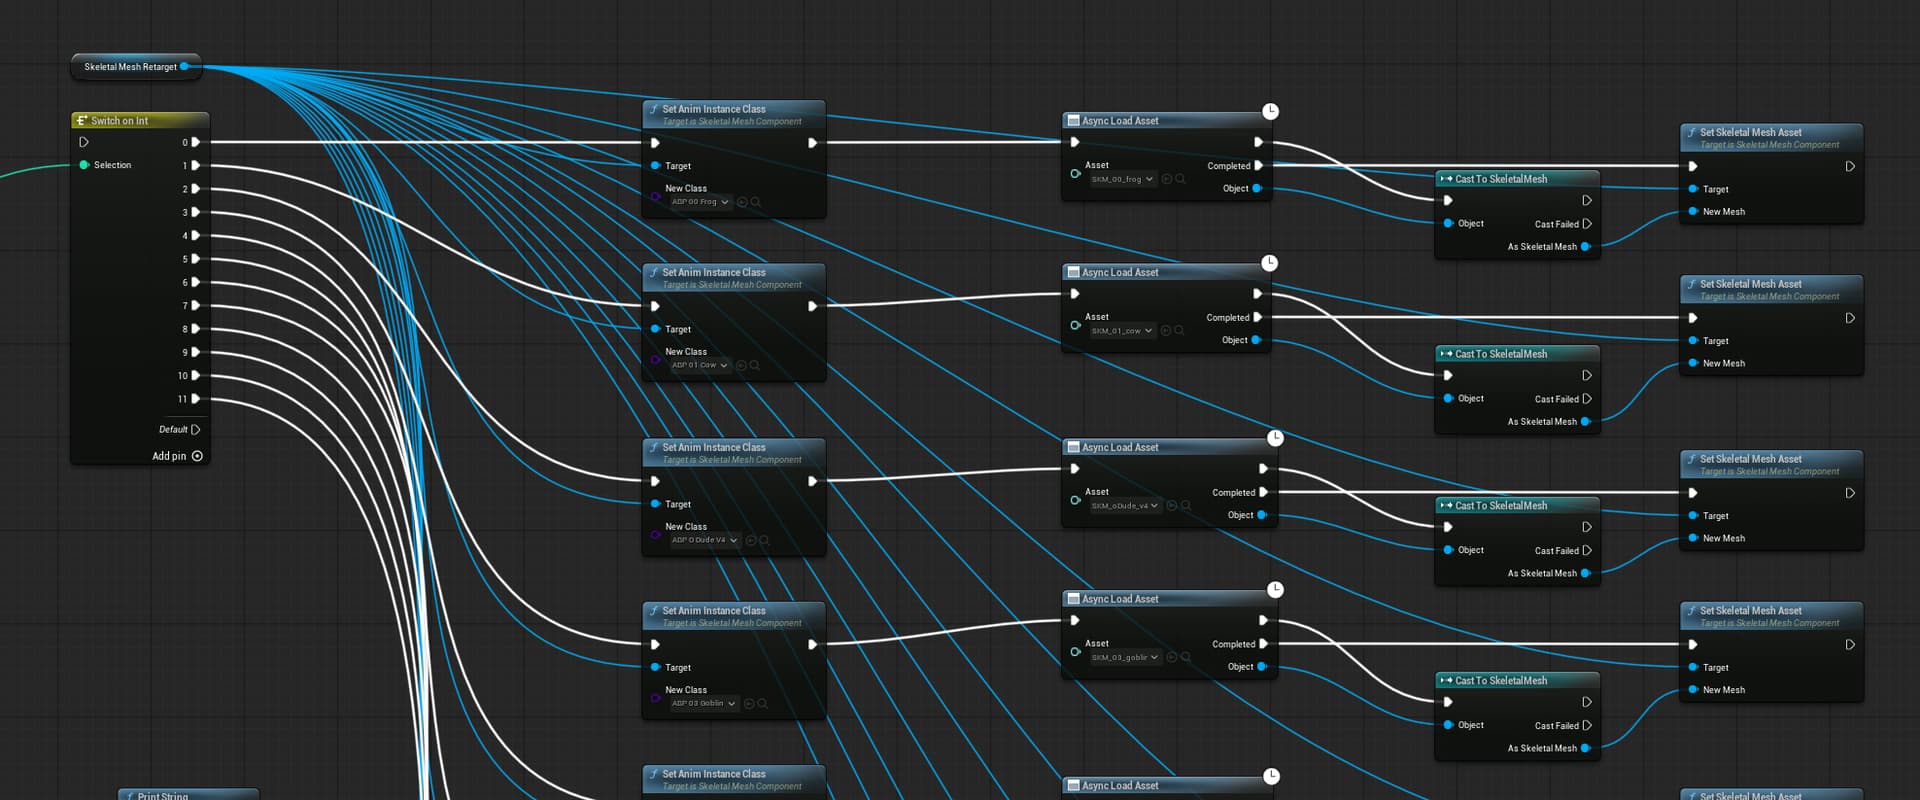The image size is (1920, 800).
Task: Browse to SKM_00_frog asset with magnifier icon
Action: pyautogui.click(x=1180, y=179)
